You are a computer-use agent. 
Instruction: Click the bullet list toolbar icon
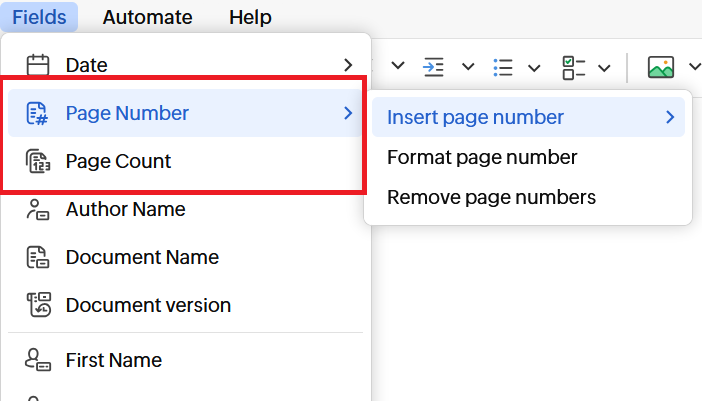coord(504,67)
